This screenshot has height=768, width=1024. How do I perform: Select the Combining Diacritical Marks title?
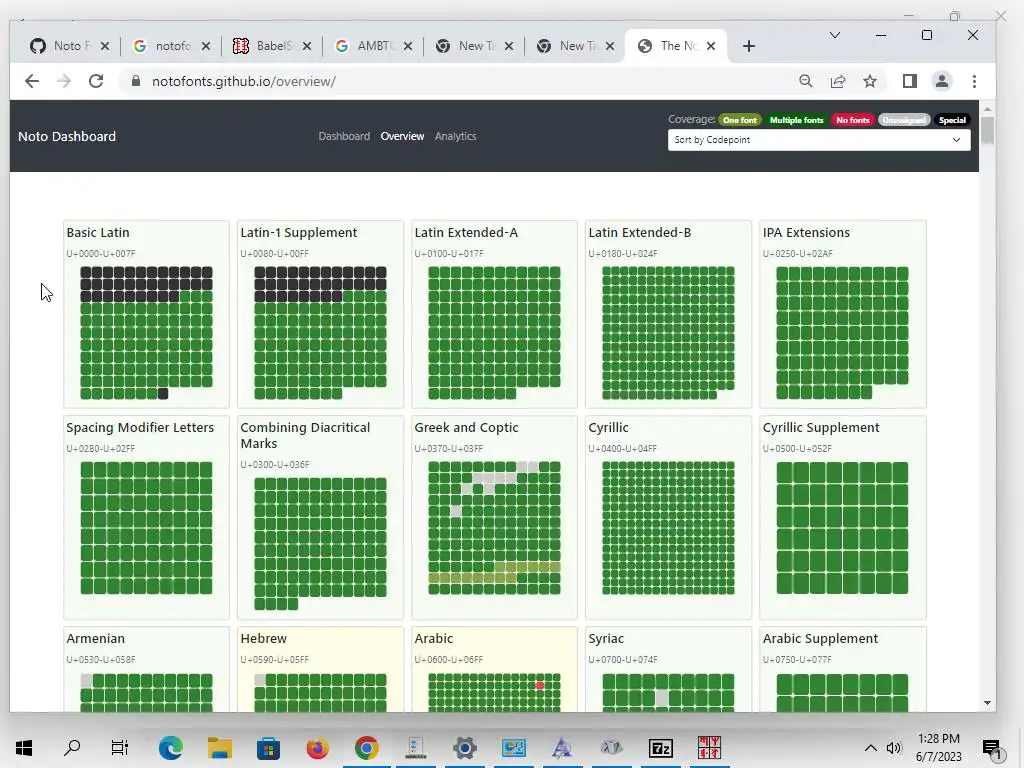[x=305, y=435]
